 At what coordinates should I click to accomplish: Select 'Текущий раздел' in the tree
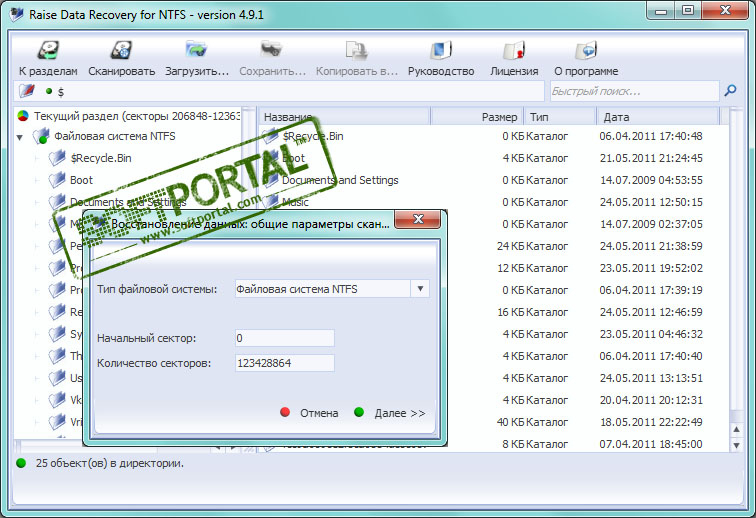pyautogui.click(x=137, y=116)
